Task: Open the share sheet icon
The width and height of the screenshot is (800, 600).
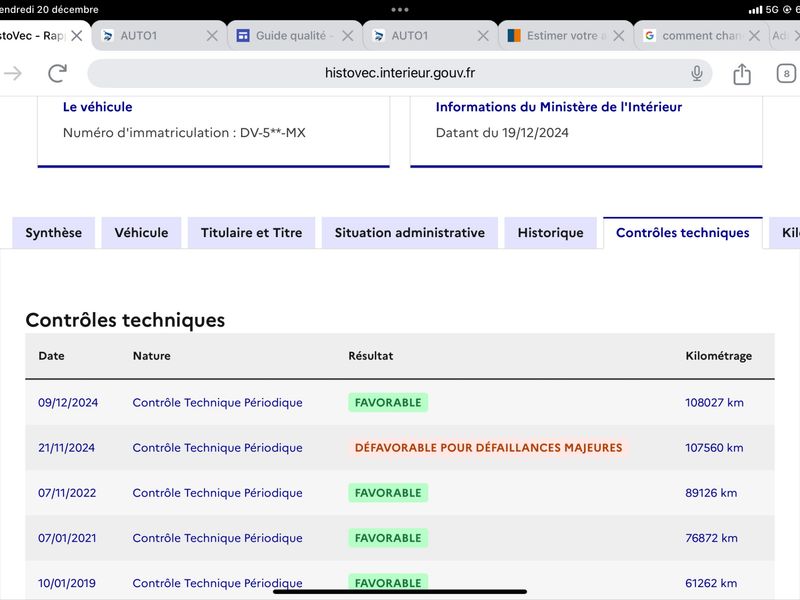Action: [x=742, y=74]
